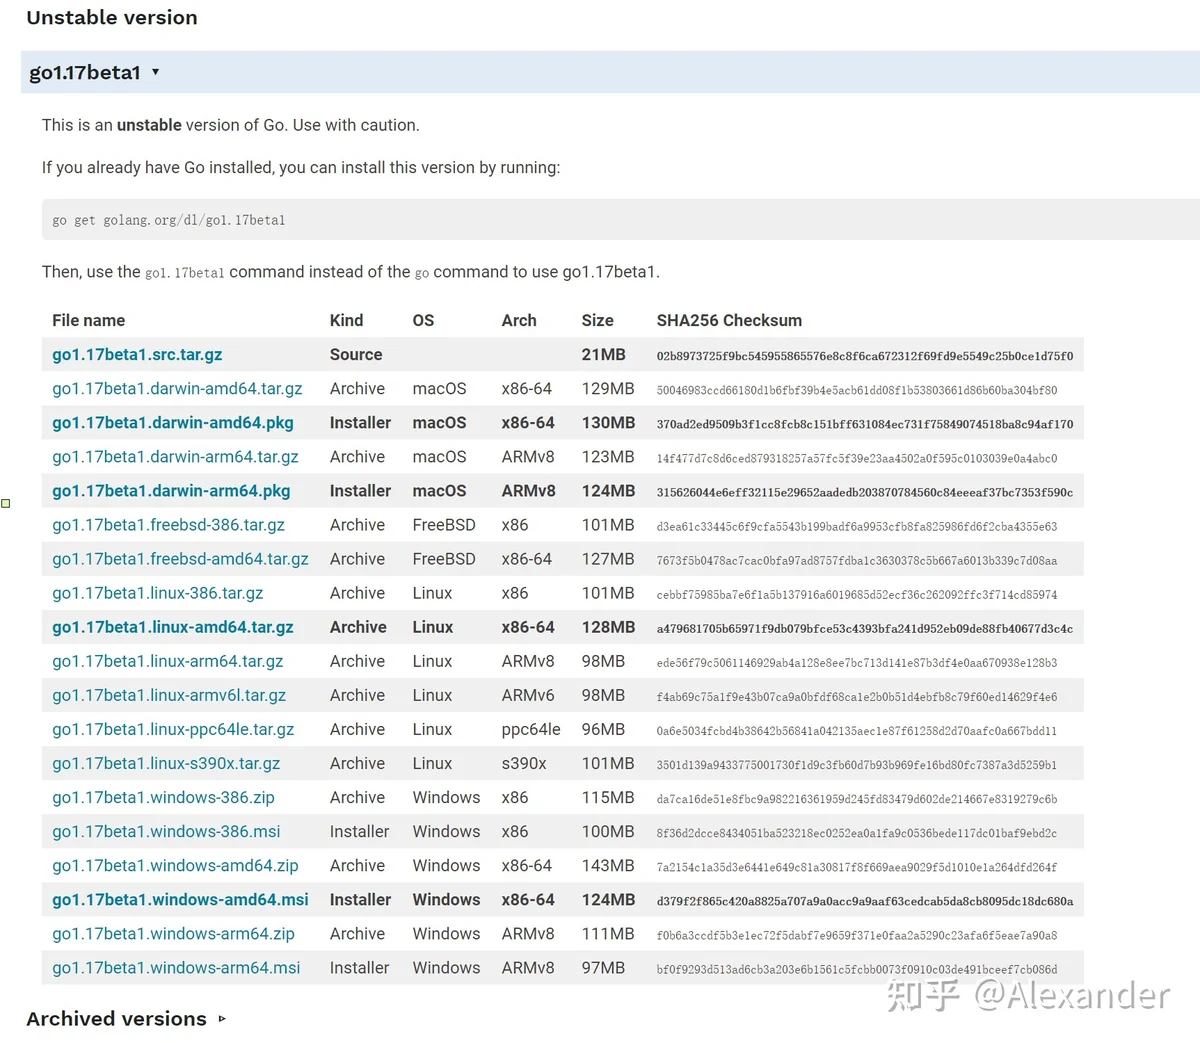Click the checksum of darwin-arm64.pkg row
This screenshot has width=1200, height=1043.
865,492
